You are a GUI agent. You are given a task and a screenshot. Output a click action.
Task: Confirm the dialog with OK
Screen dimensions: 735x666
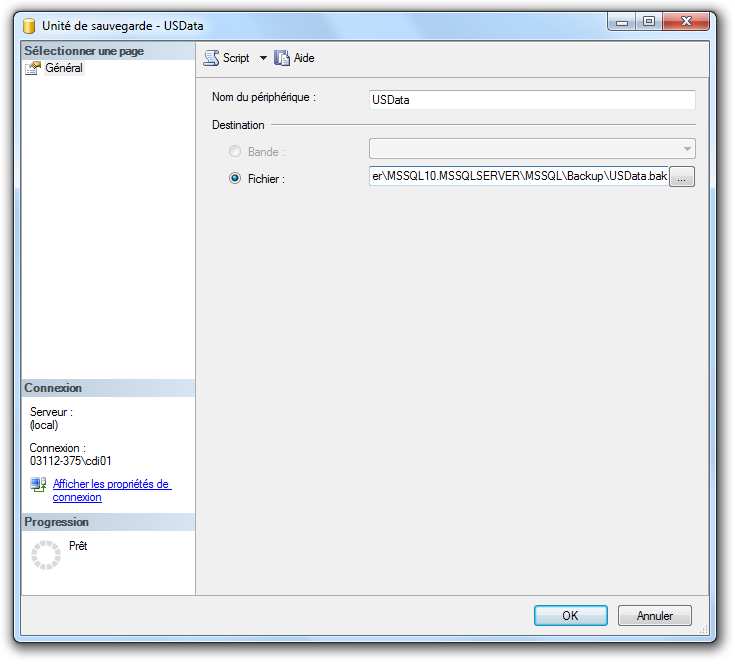570,616
